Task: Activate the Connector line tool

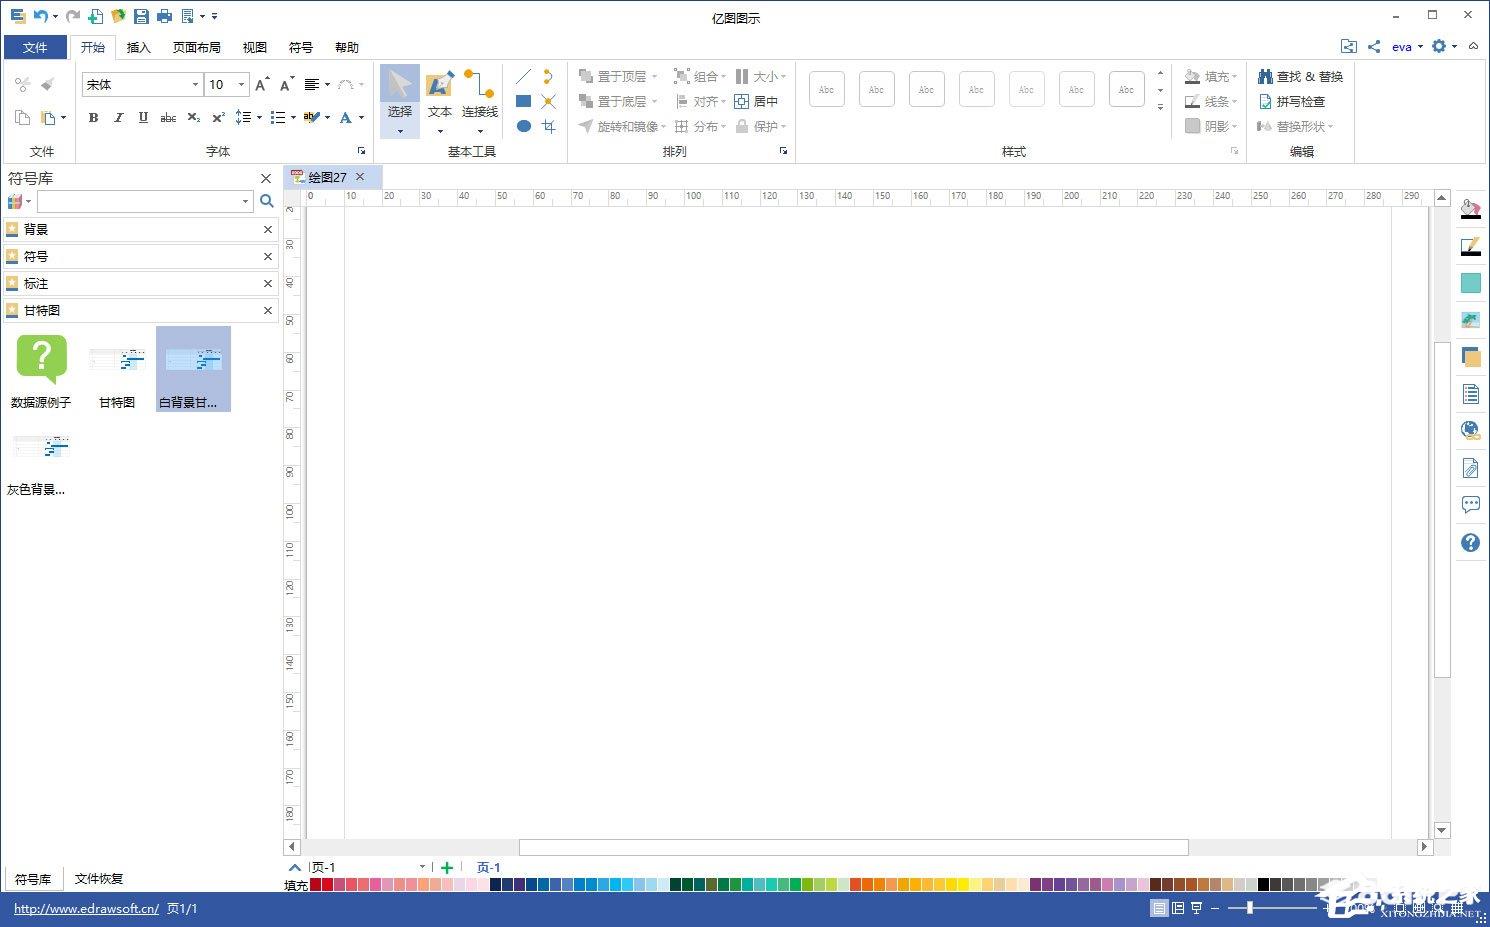Action: coord(480,101)
